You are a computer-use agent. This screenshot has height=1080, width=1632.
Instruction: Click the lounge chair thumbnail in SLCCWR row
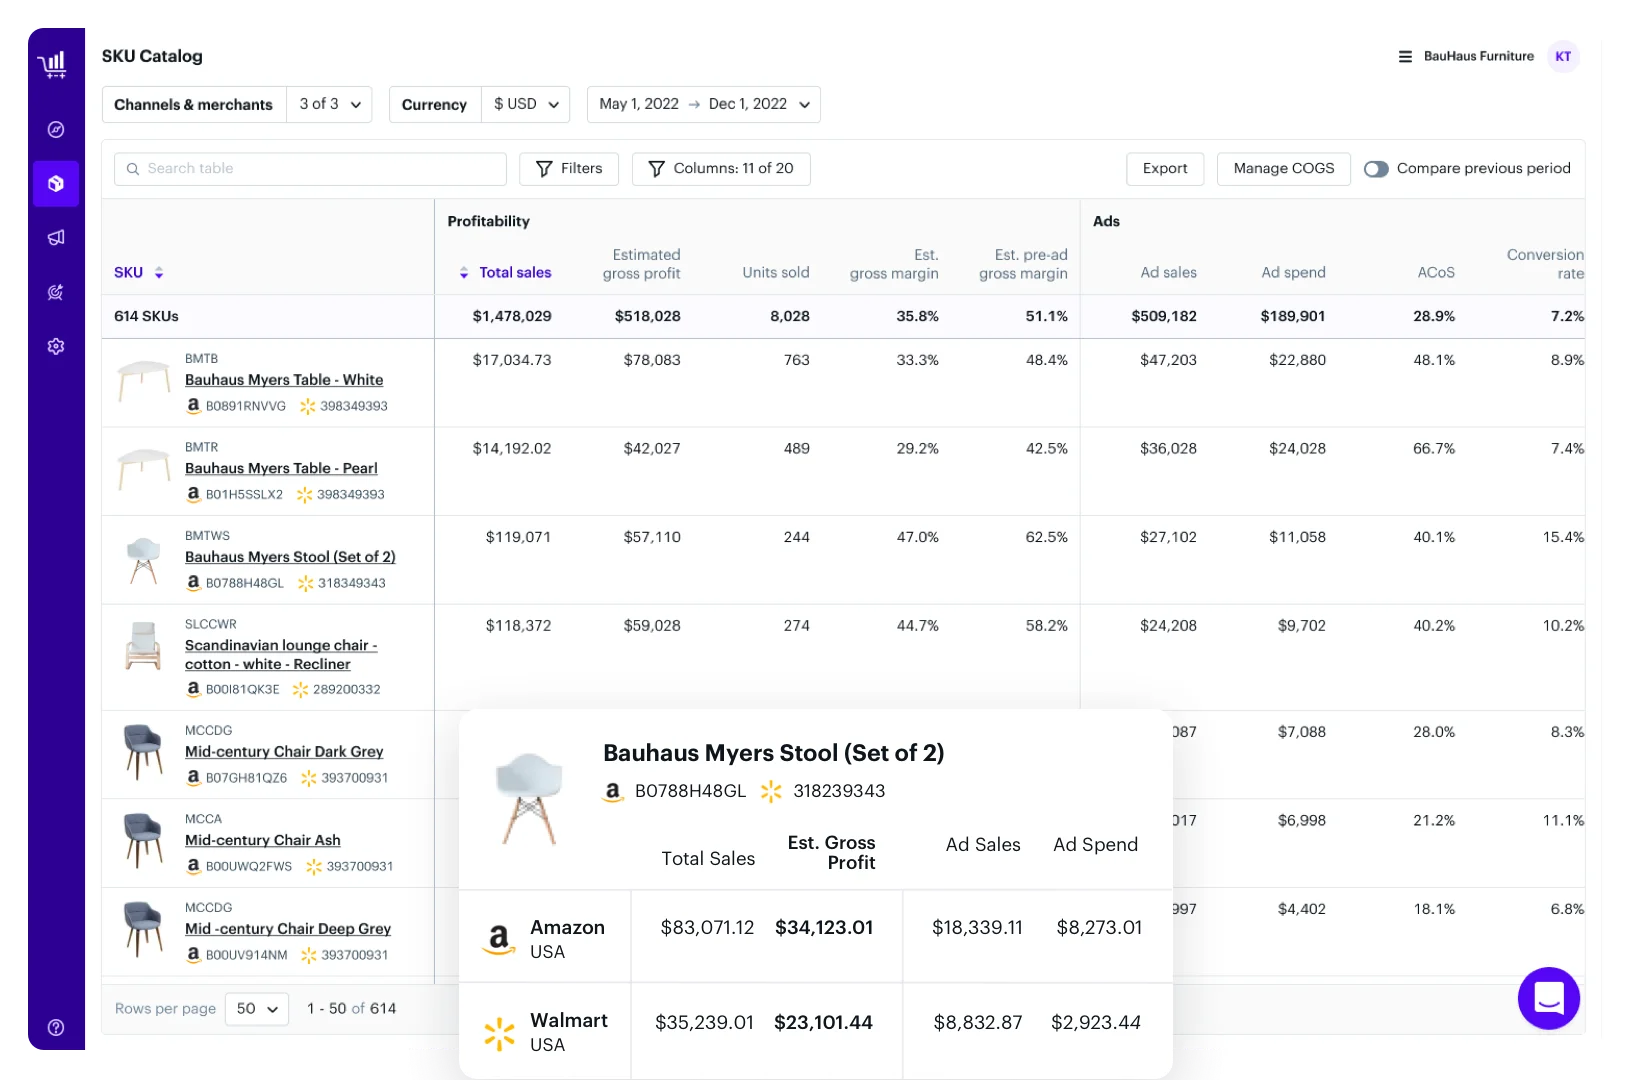pyautogui.click(x=144, y=646)
